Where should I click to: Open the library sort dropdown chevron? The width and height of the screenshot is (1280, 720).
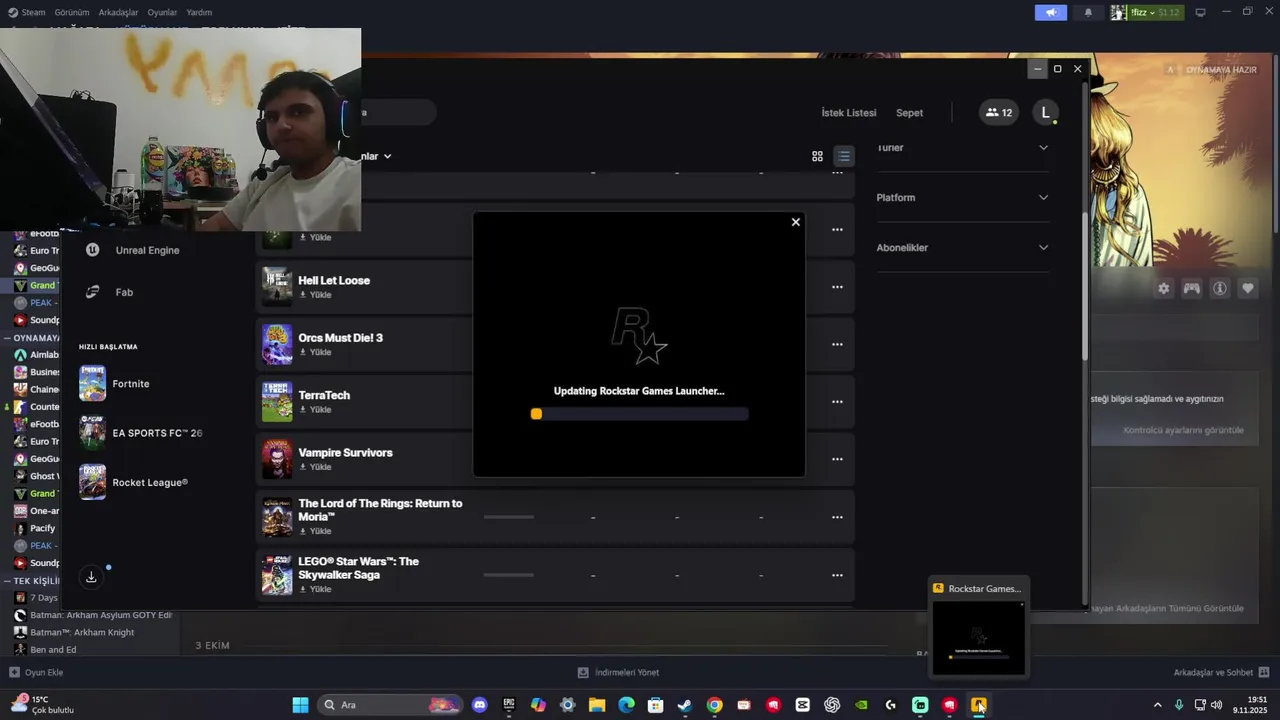click(387, 156)
